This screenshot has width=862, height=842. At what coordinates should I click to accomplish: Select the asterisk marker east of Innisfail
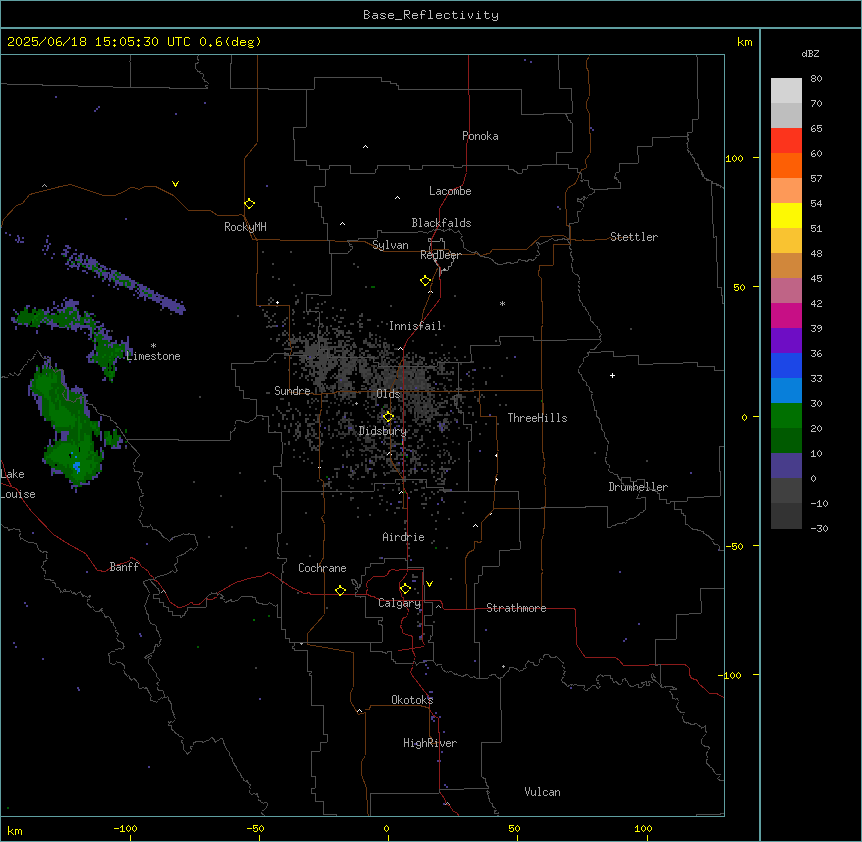[502, 303]
